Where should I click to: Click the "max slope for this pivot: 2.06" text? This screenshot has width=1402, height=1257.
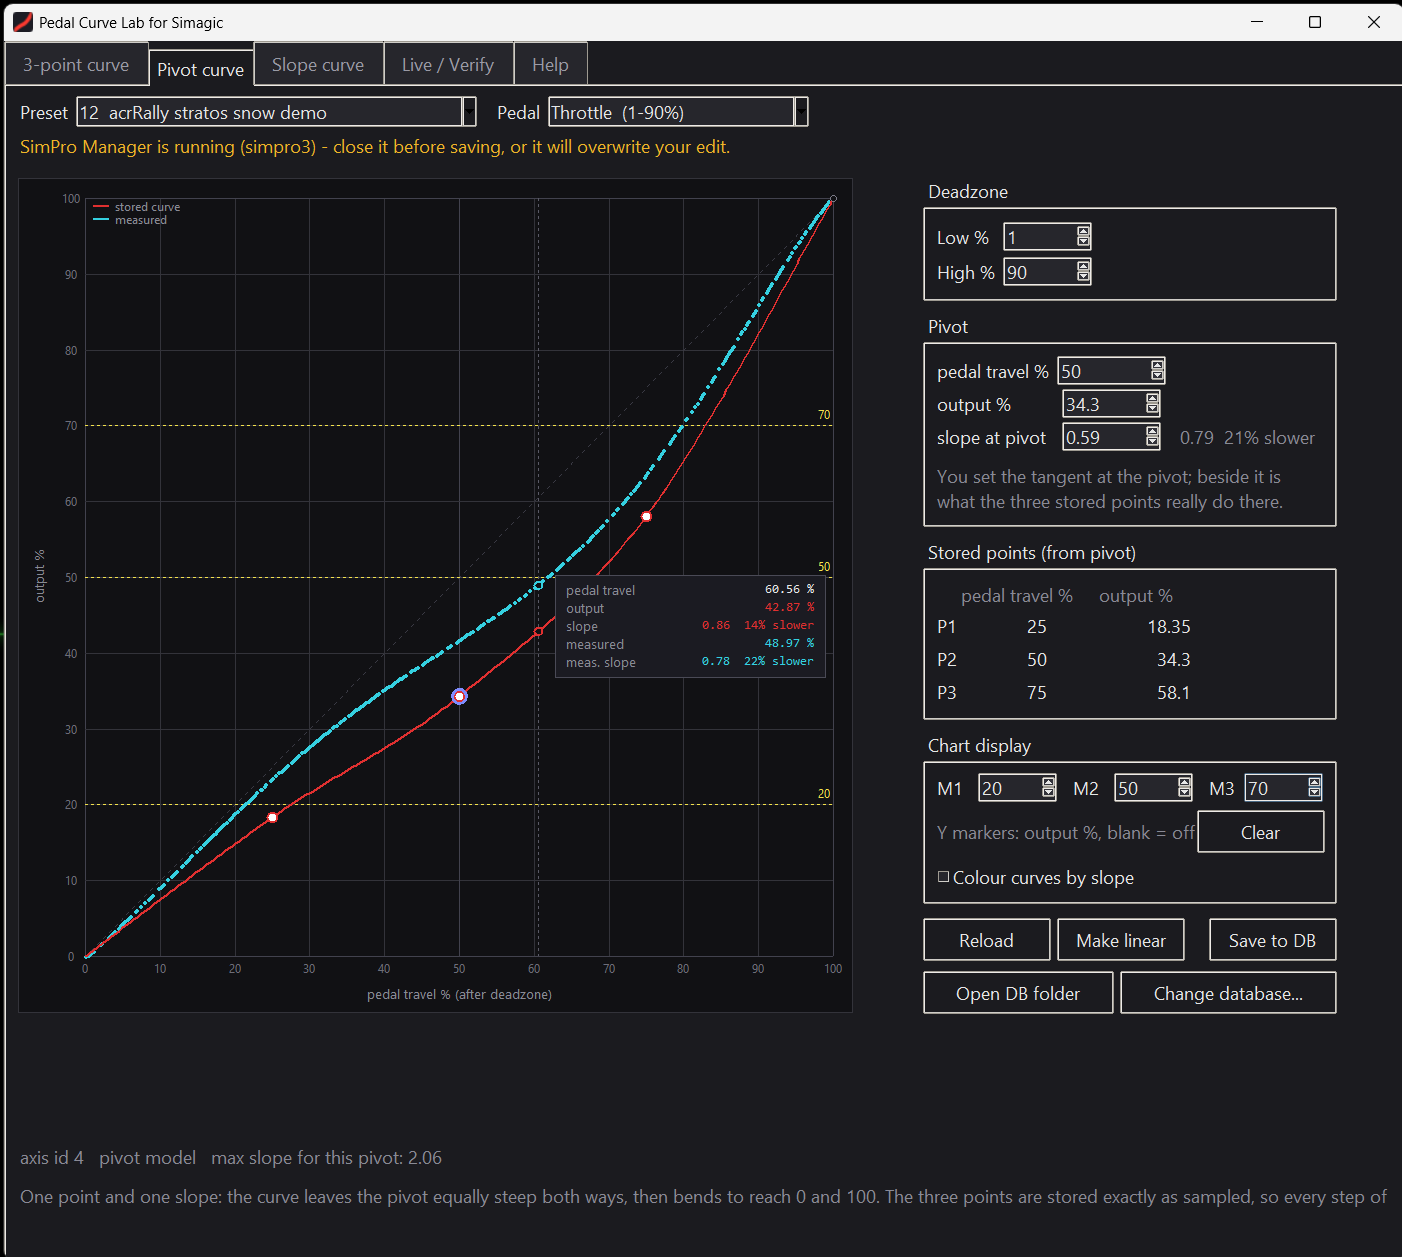[326, 1158]
